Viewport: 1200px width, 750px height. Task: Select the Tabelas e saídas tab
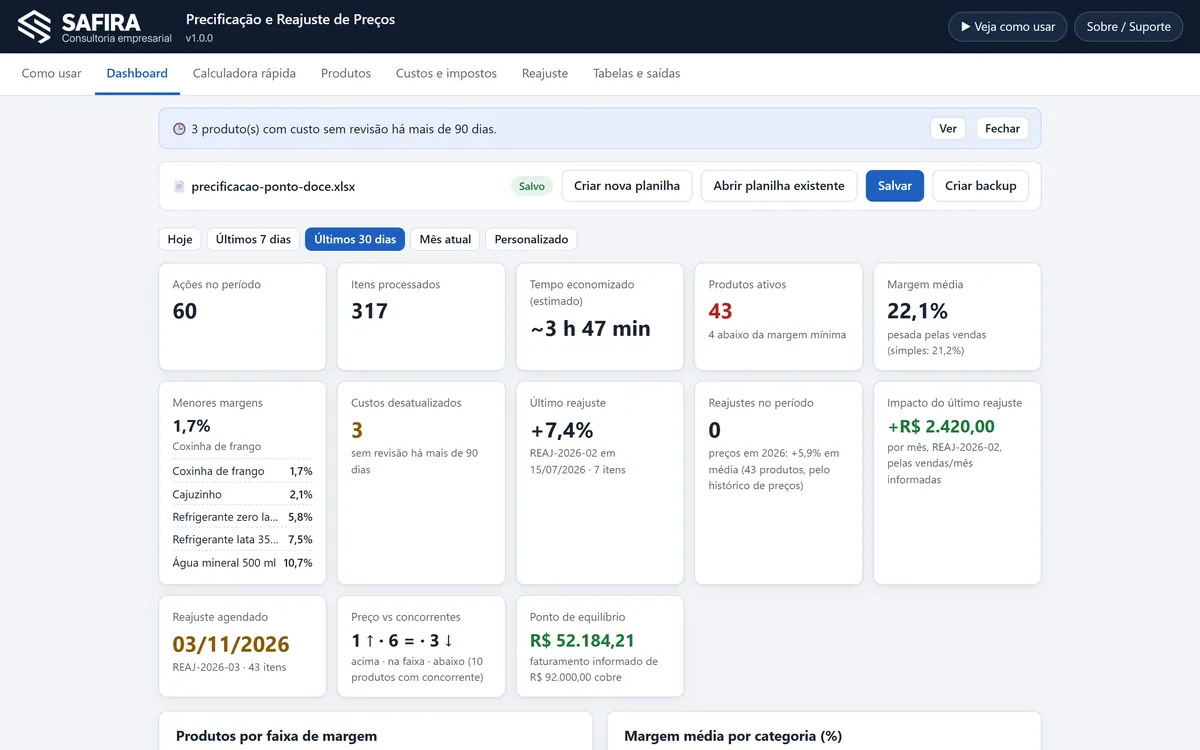pos(637,73)
